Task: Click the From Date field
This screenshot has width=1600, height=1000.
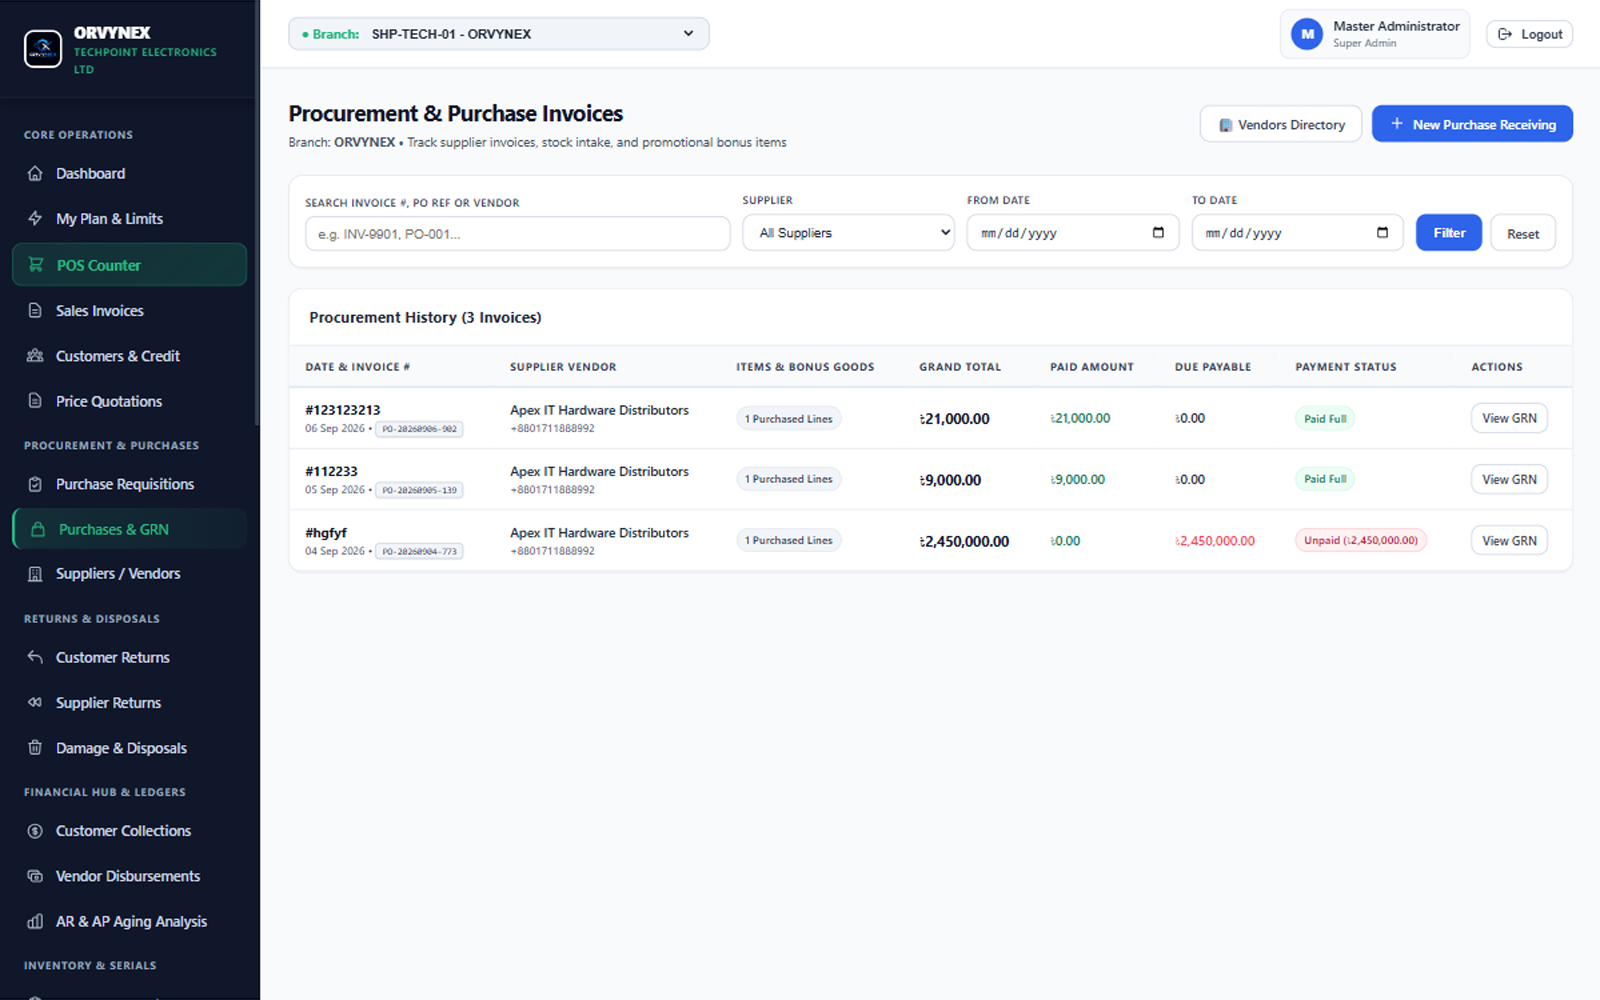Action: tap(1073, 233)
